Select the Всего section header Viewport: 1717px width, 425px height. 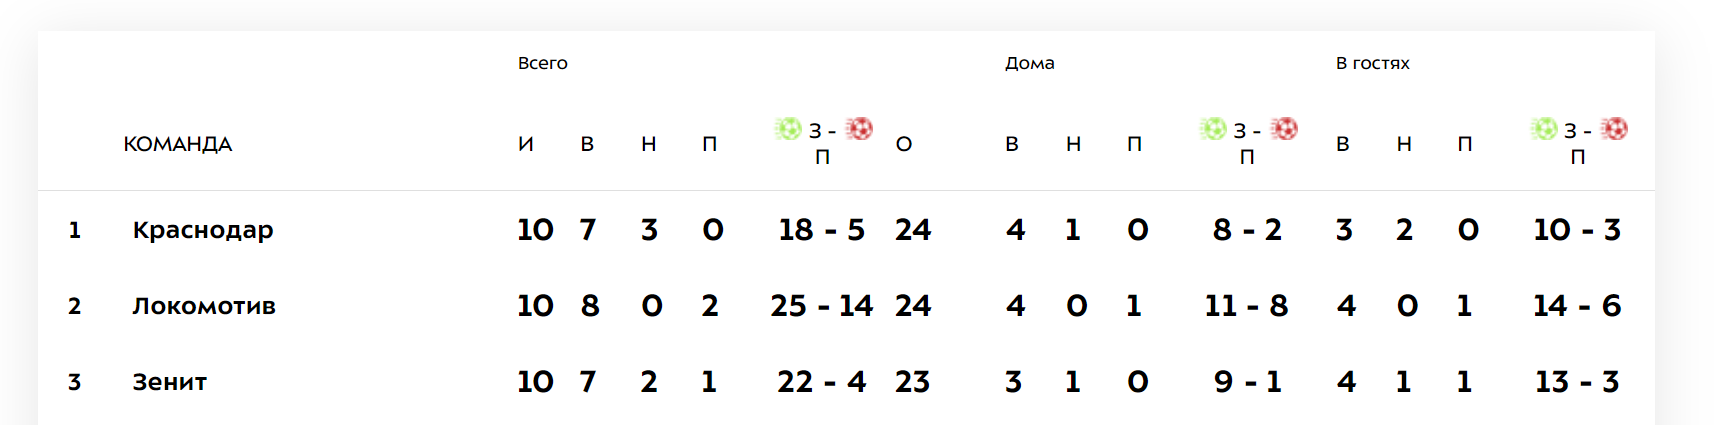[543, 63]
